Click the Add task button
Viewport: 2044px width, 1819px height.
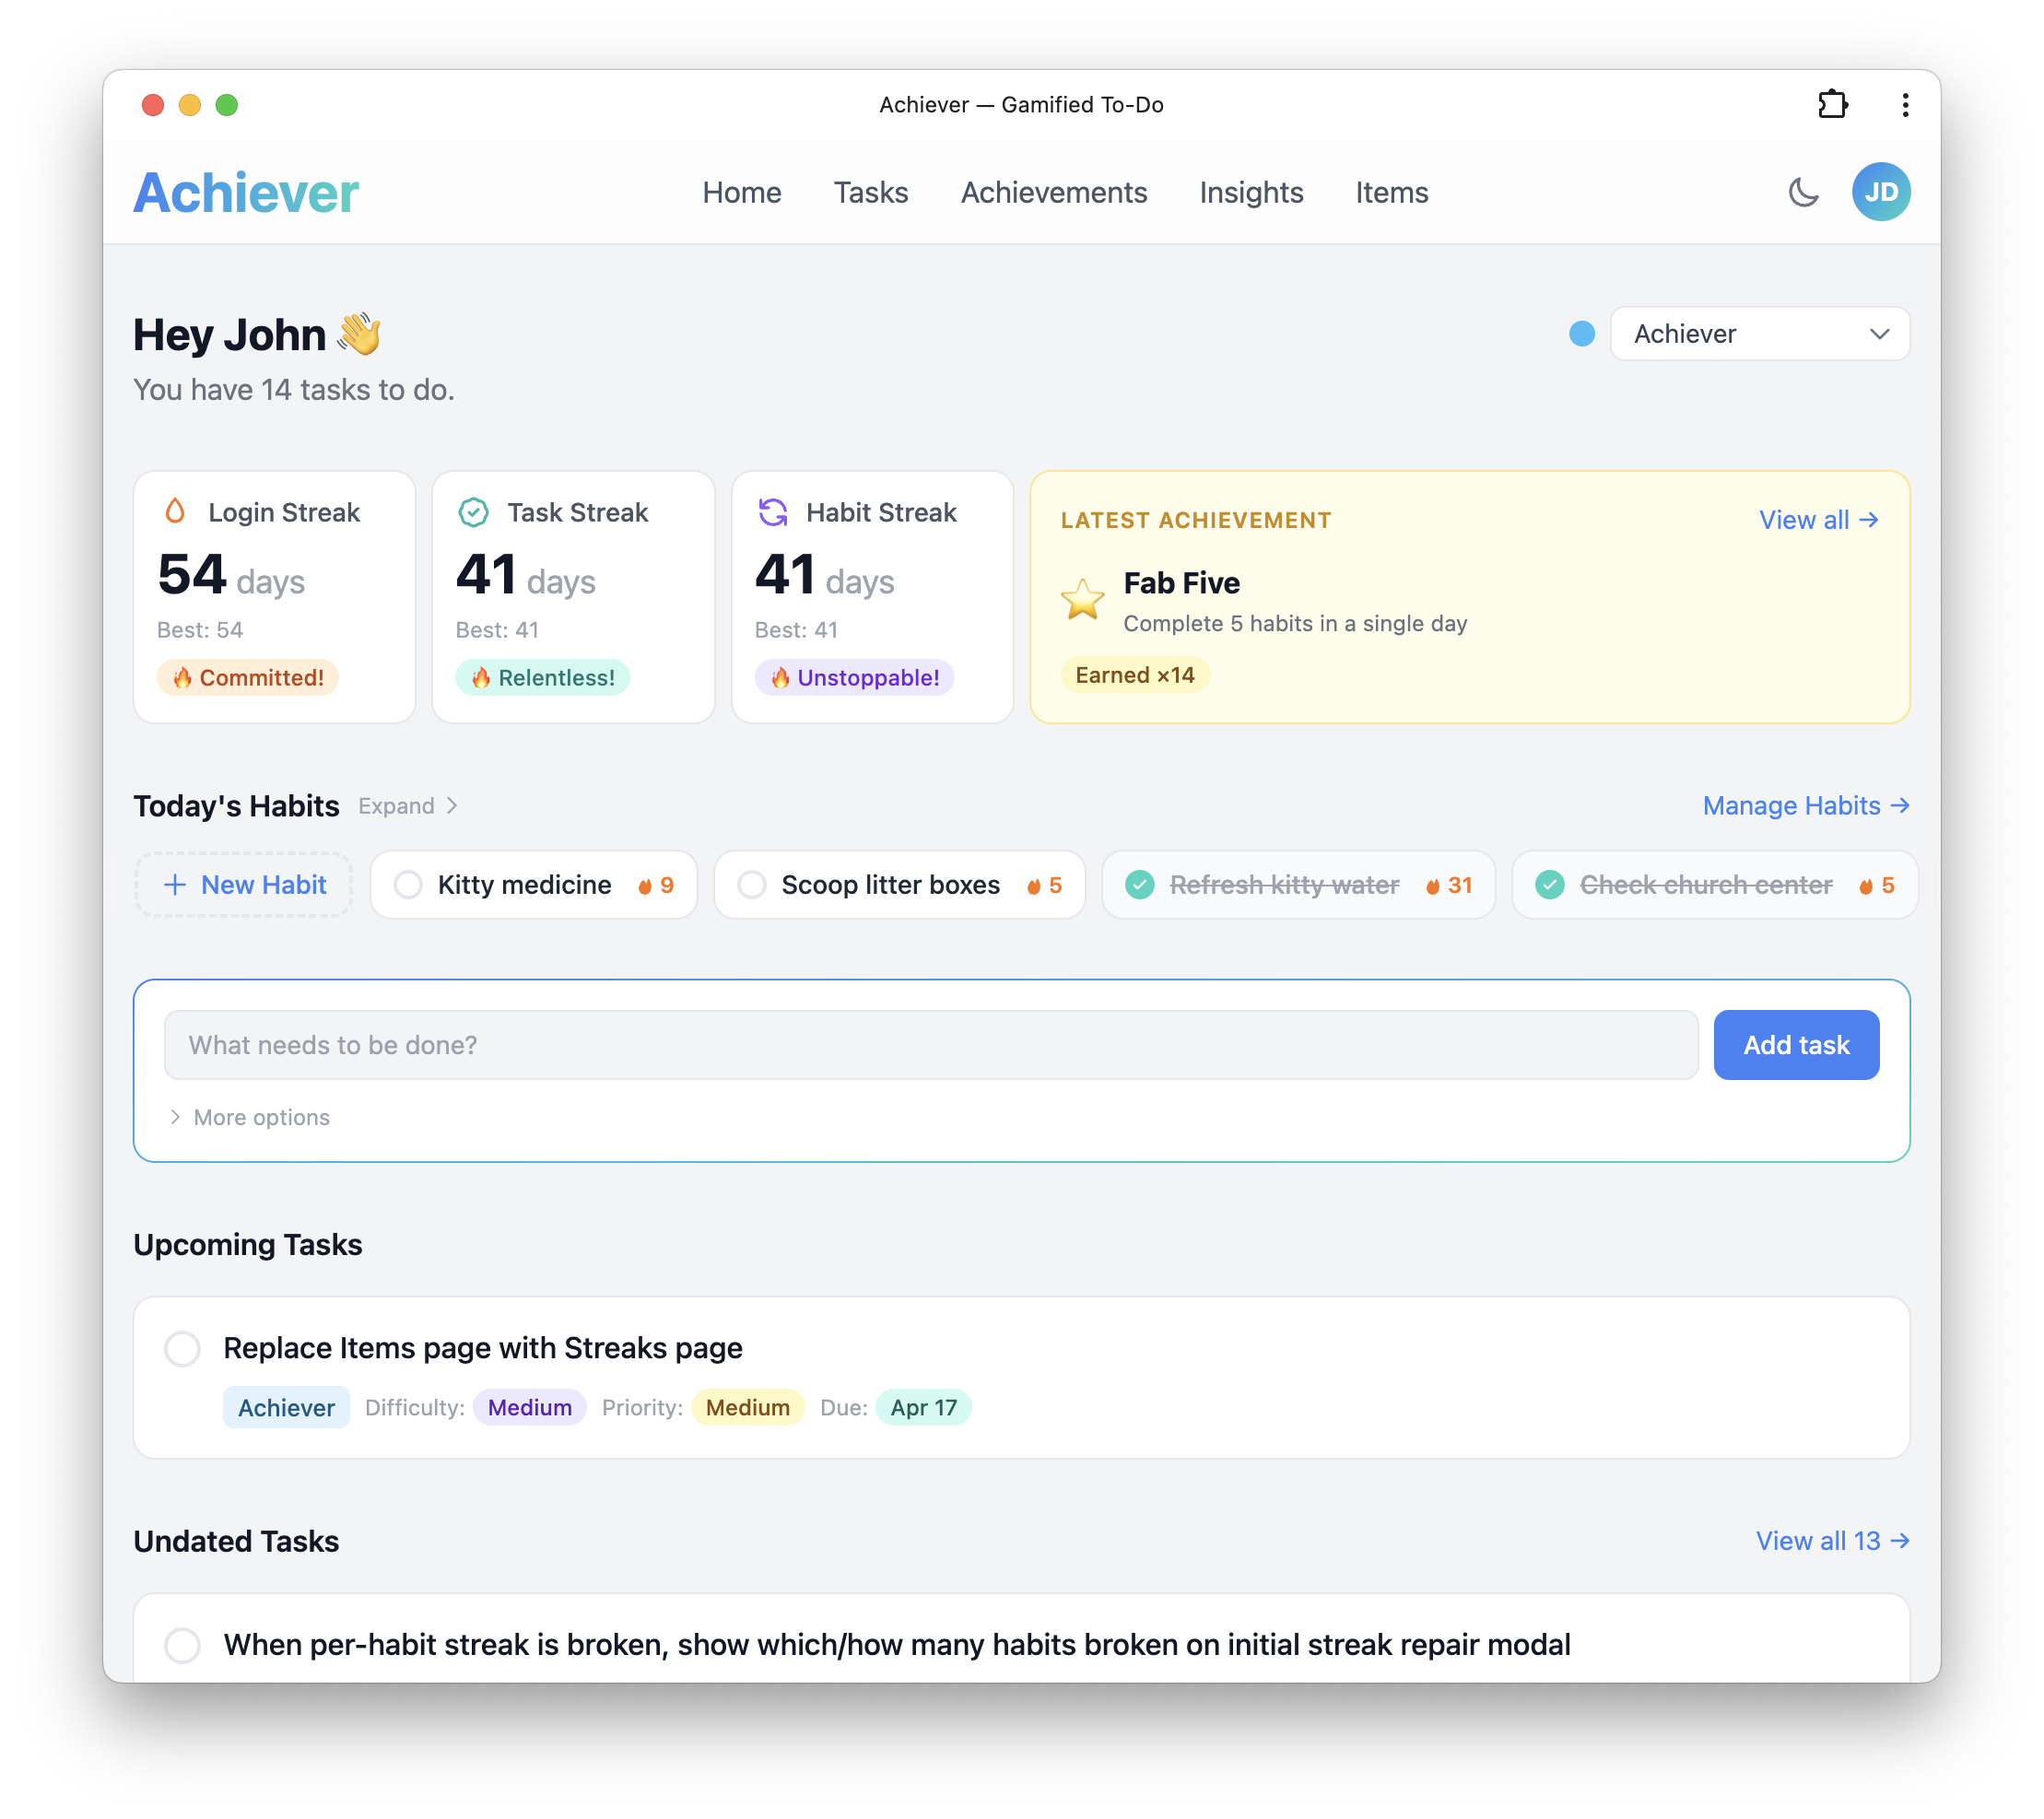point(1796,1044)
